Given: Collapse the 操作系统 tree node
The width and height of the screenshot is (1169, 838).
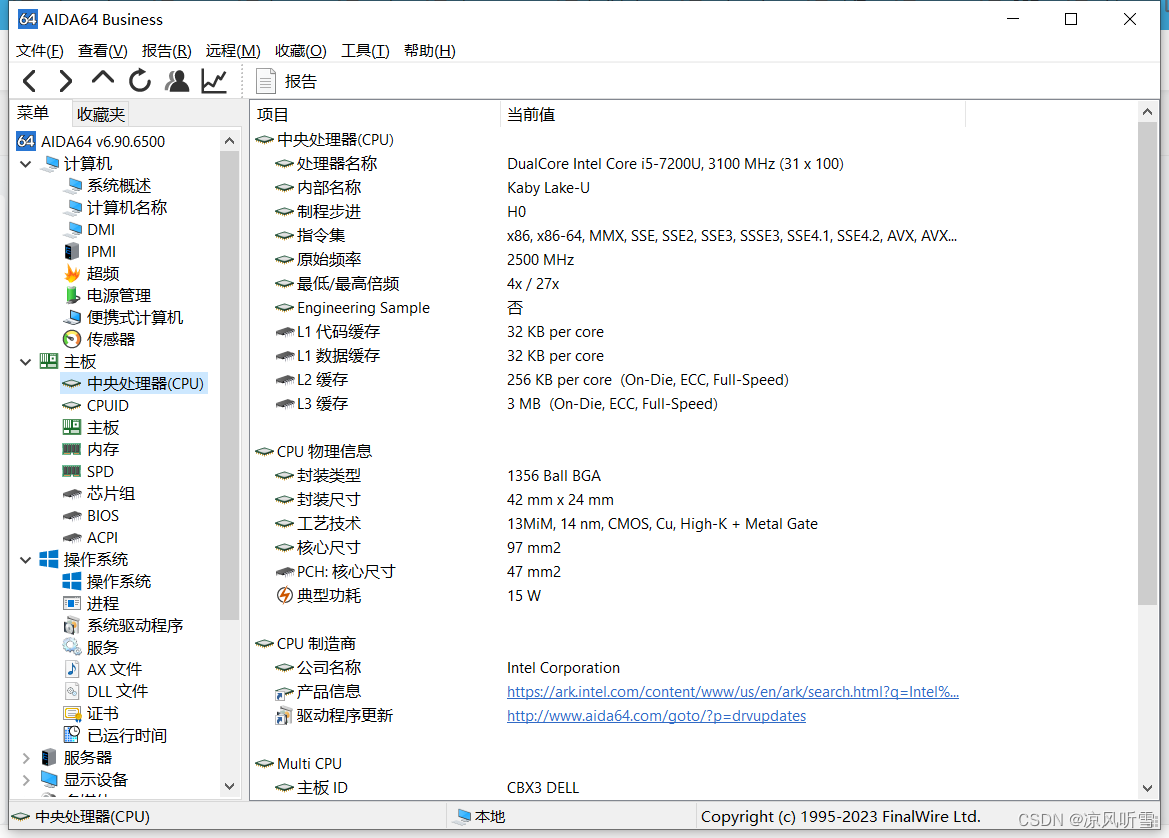Looking at the screenshot, I should click(25, 559).
